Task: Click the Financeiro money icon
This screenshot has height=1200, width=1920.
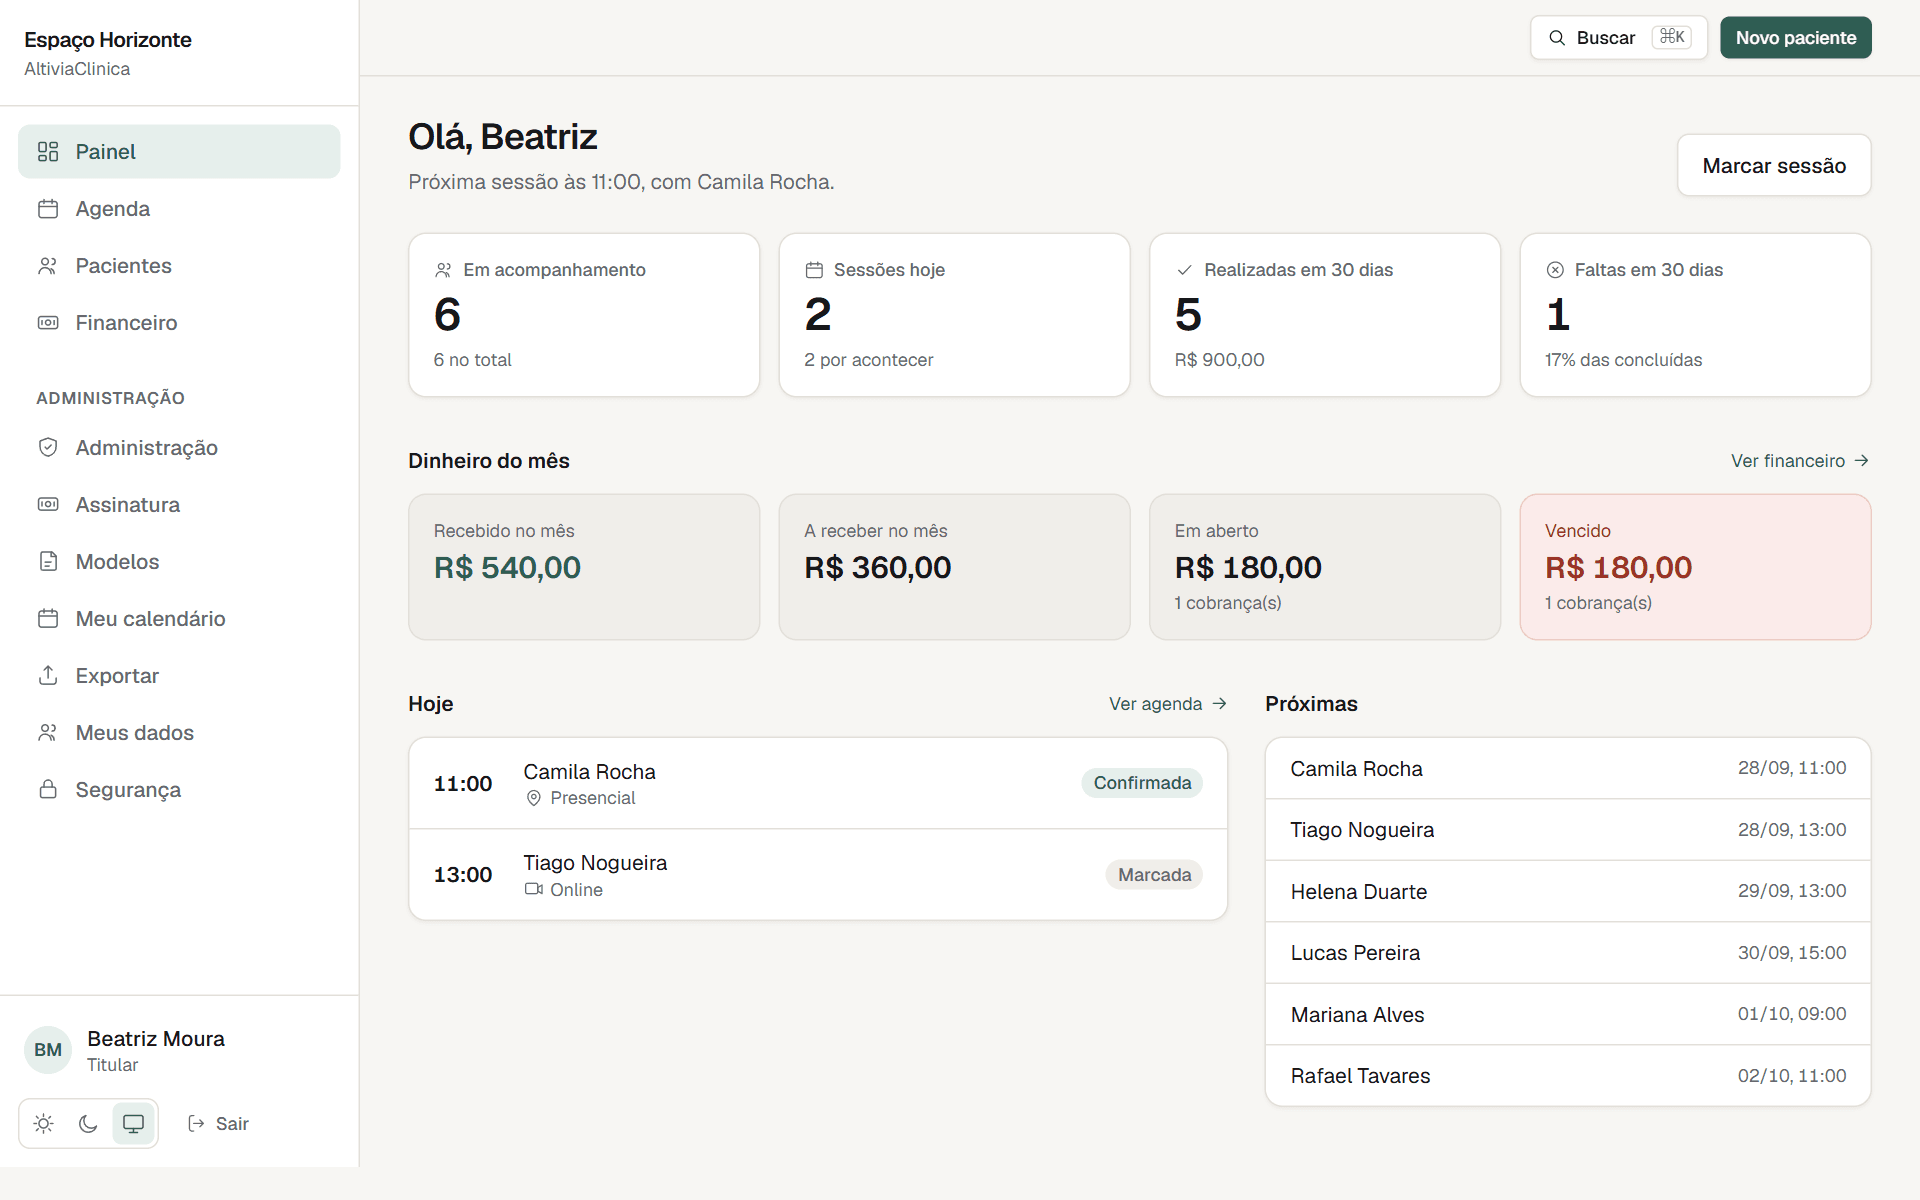Action: [48, 323]
